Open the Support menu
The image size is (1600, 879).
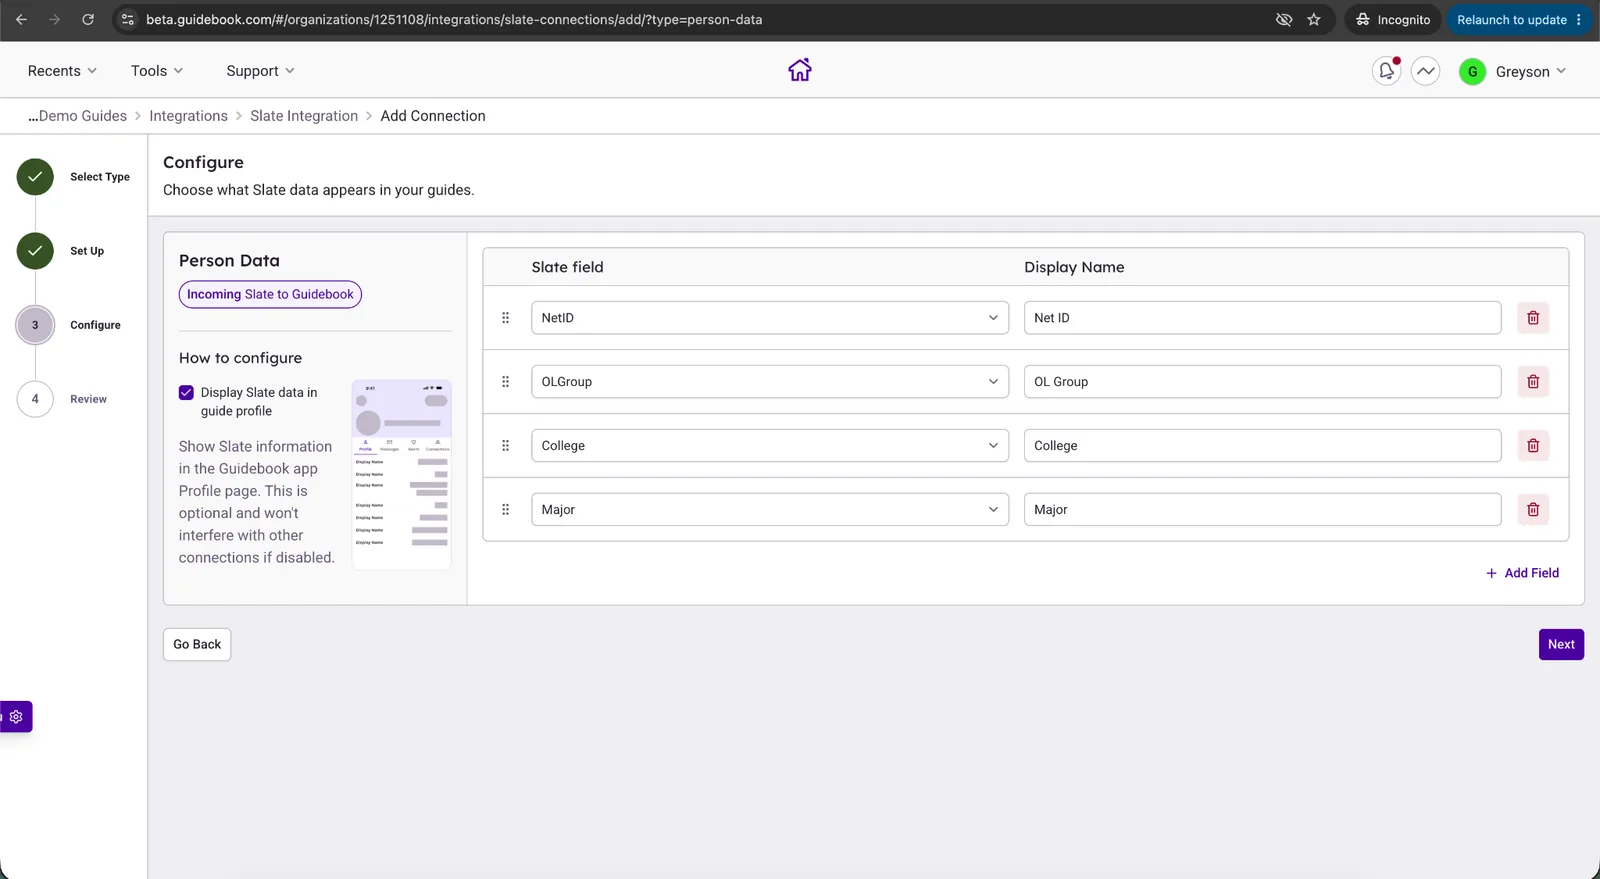pyautogui.click(x=260, y=71)
